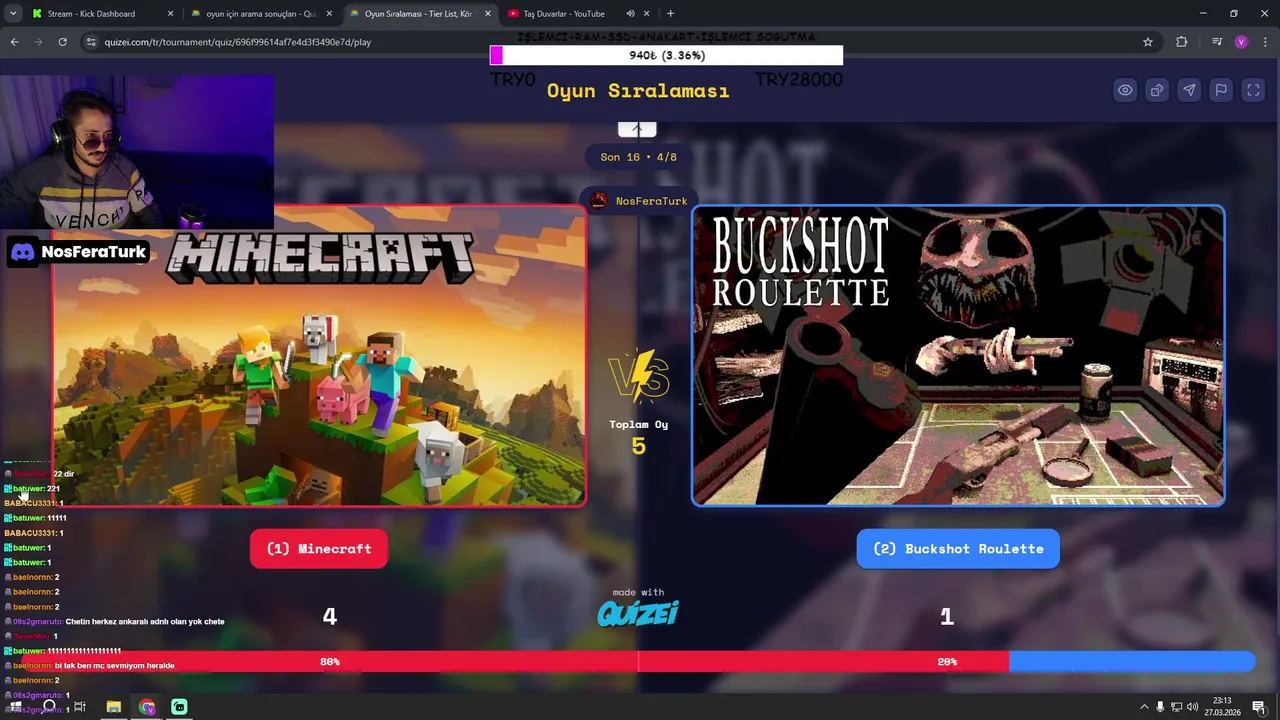Open clock showing 23:13

point(1222,707)
